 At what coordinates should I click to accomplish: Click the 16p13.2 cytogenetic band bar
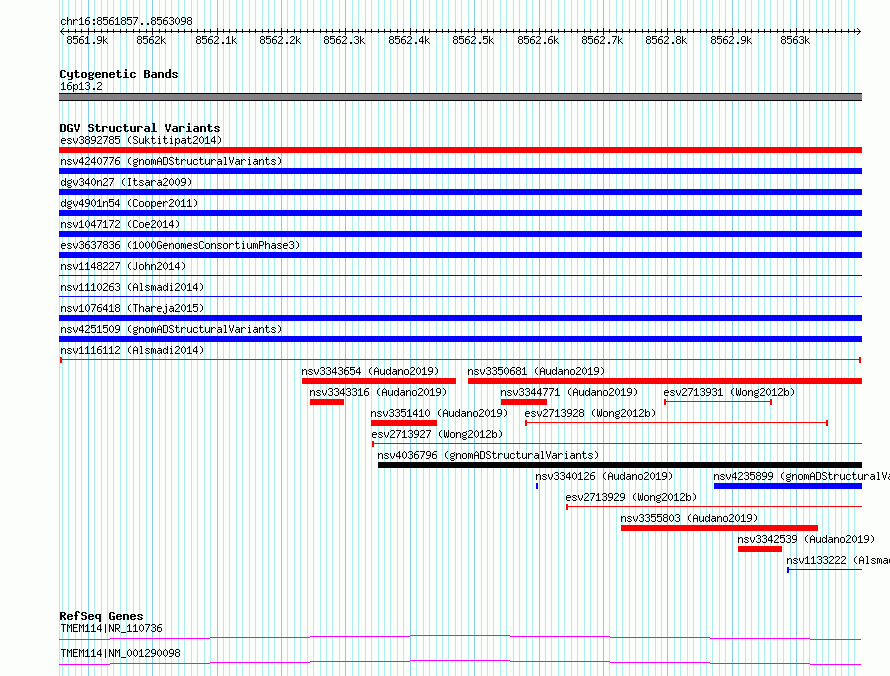pyautogui.click(x=460, y=97)
